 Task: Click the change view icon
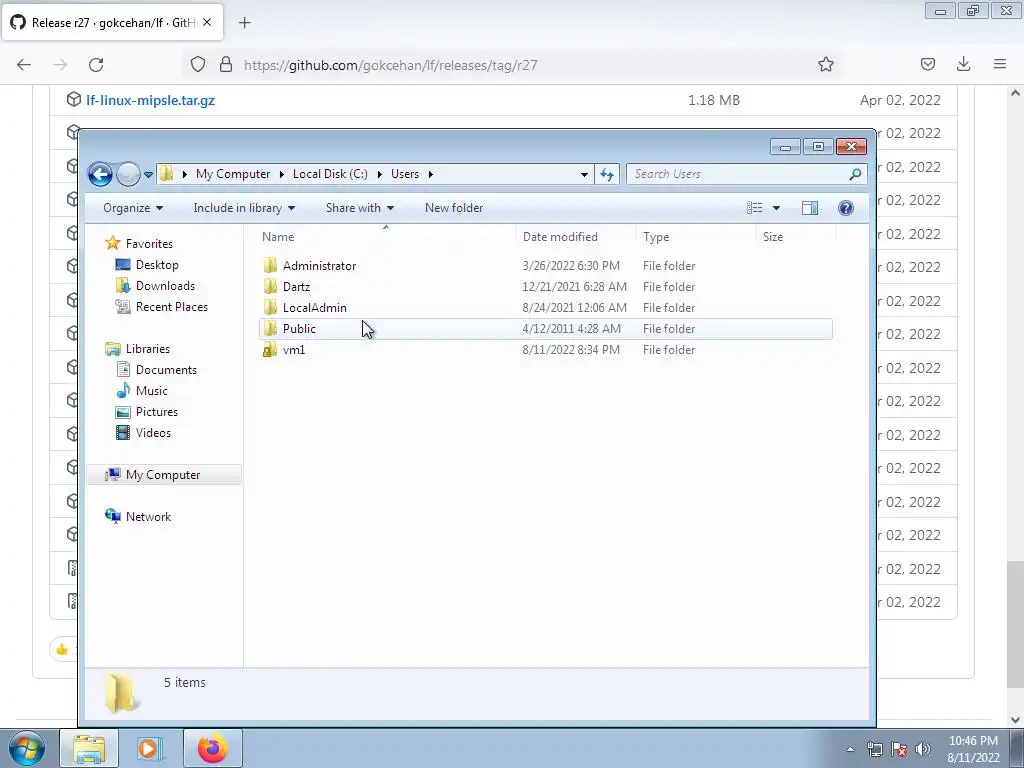(x=754, y=208)
